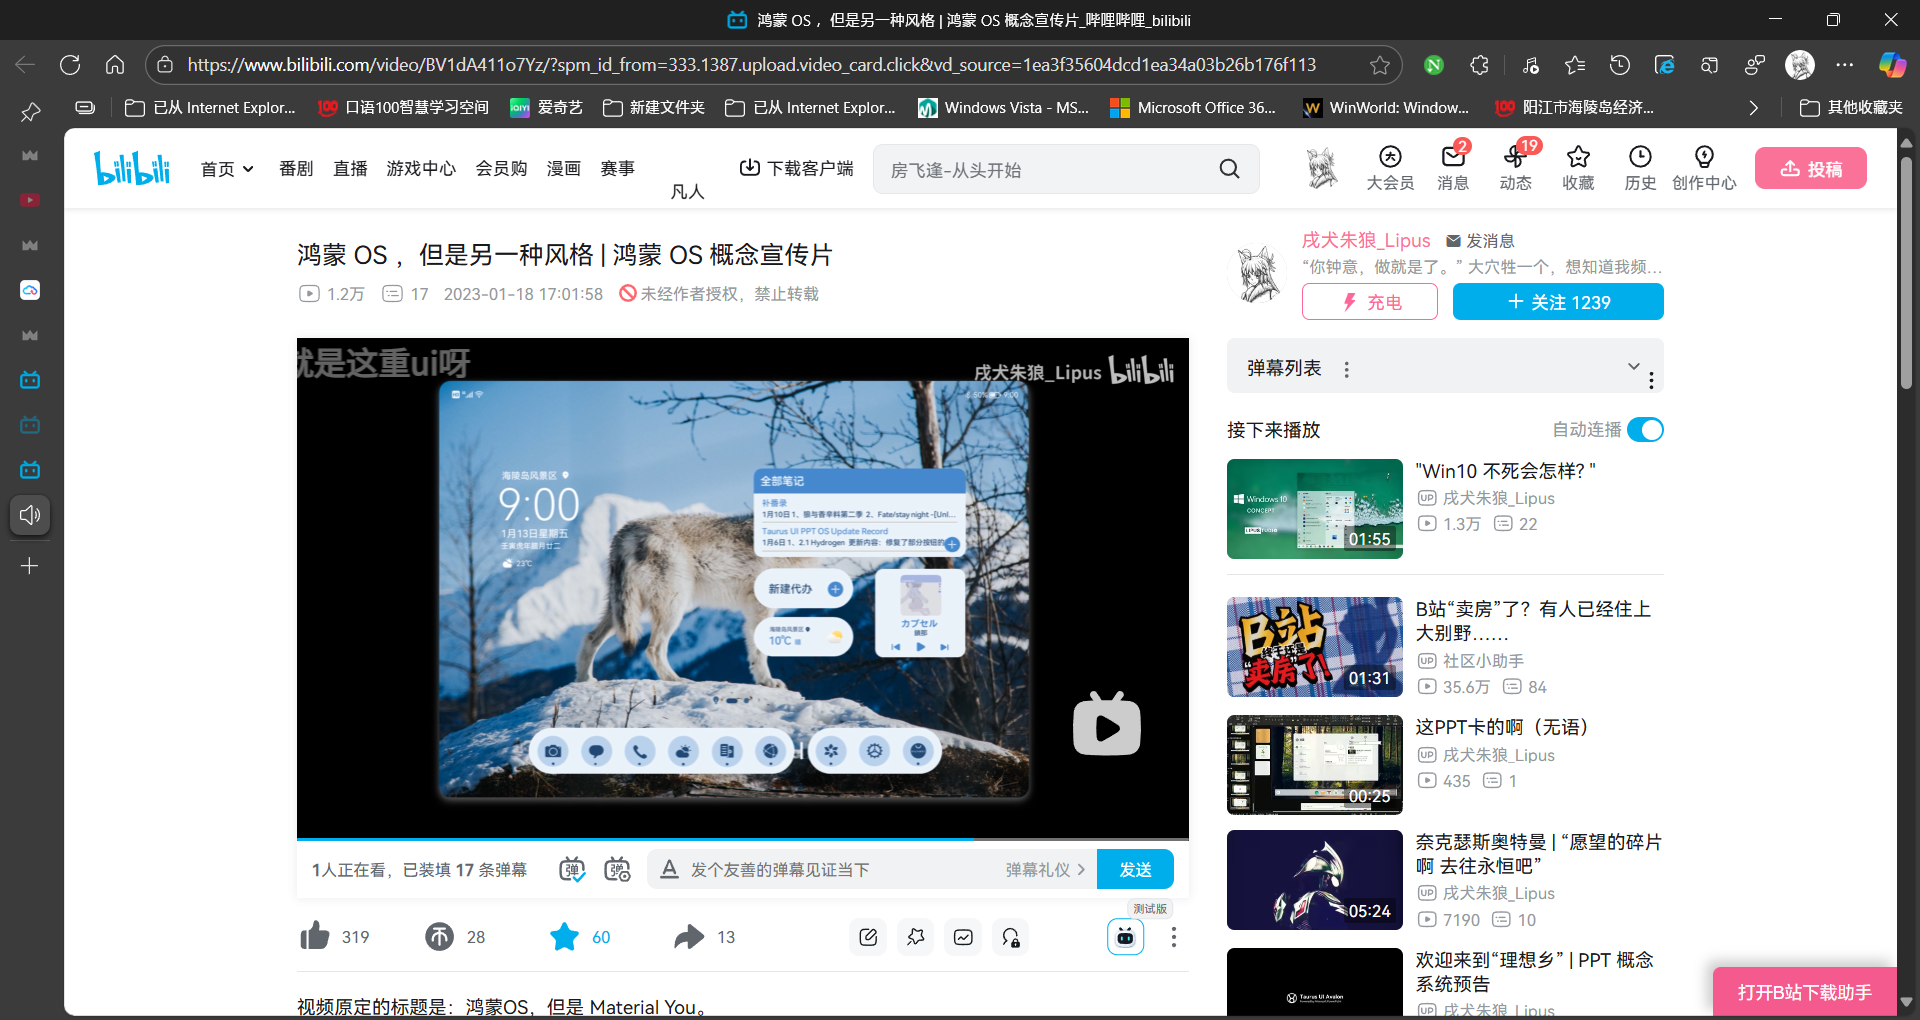Open the three-dot more menu under video

click(1173, 937)
